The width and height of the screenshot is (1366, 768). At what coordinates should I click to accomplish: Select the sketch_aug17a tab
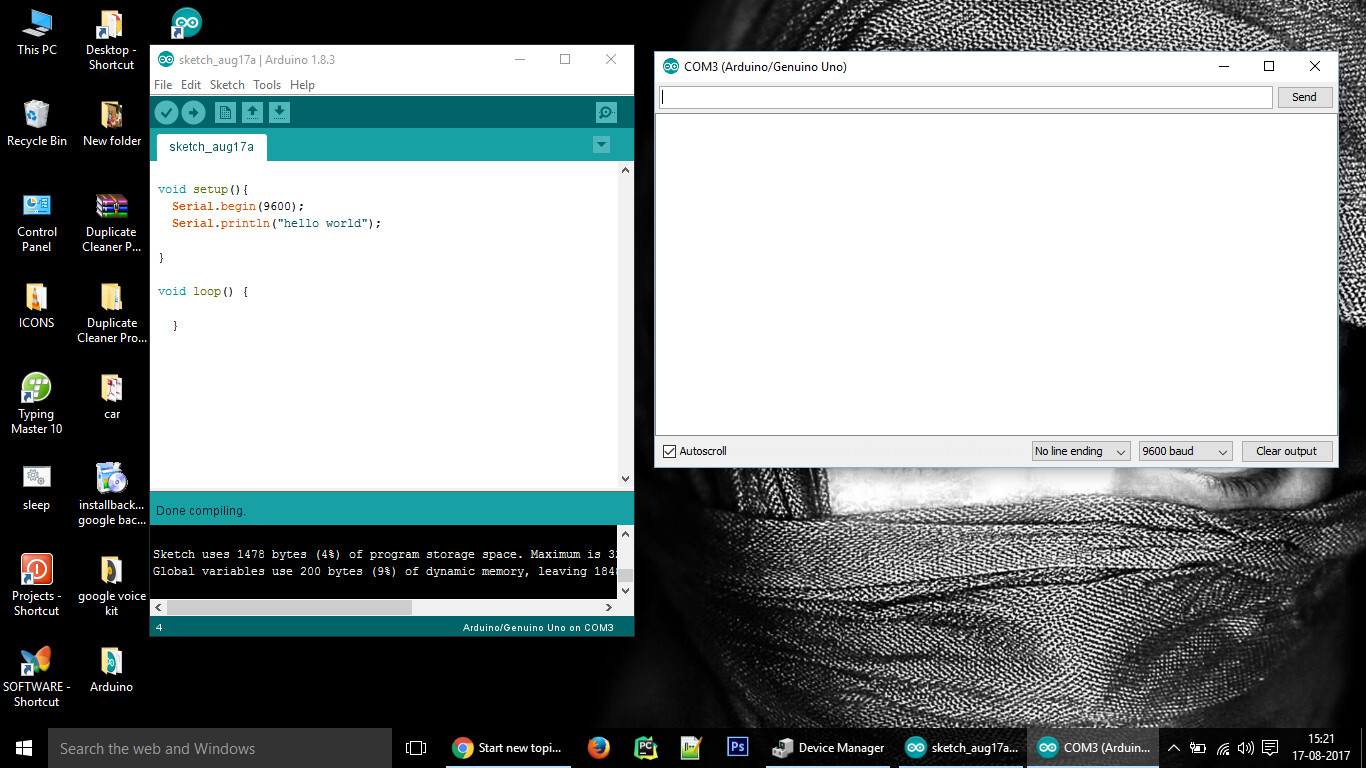click(210, 147)
